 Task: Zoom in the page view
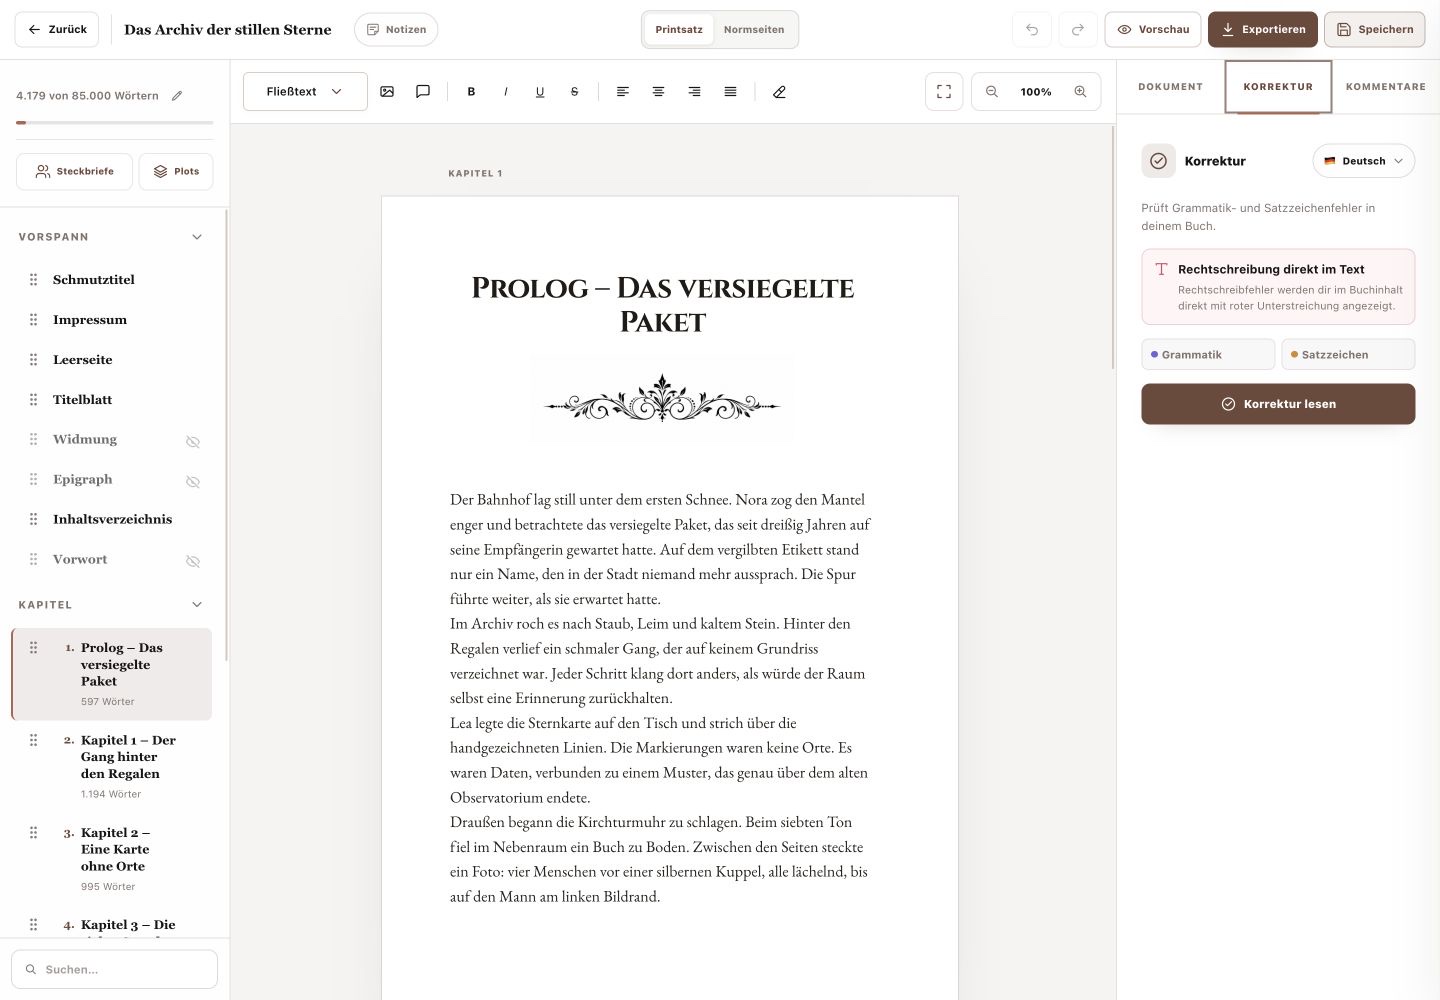point(1080,91)
